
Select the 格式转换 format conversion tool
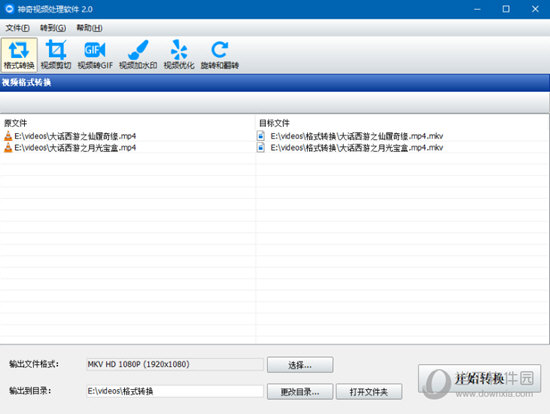click(x=19, y=55)
